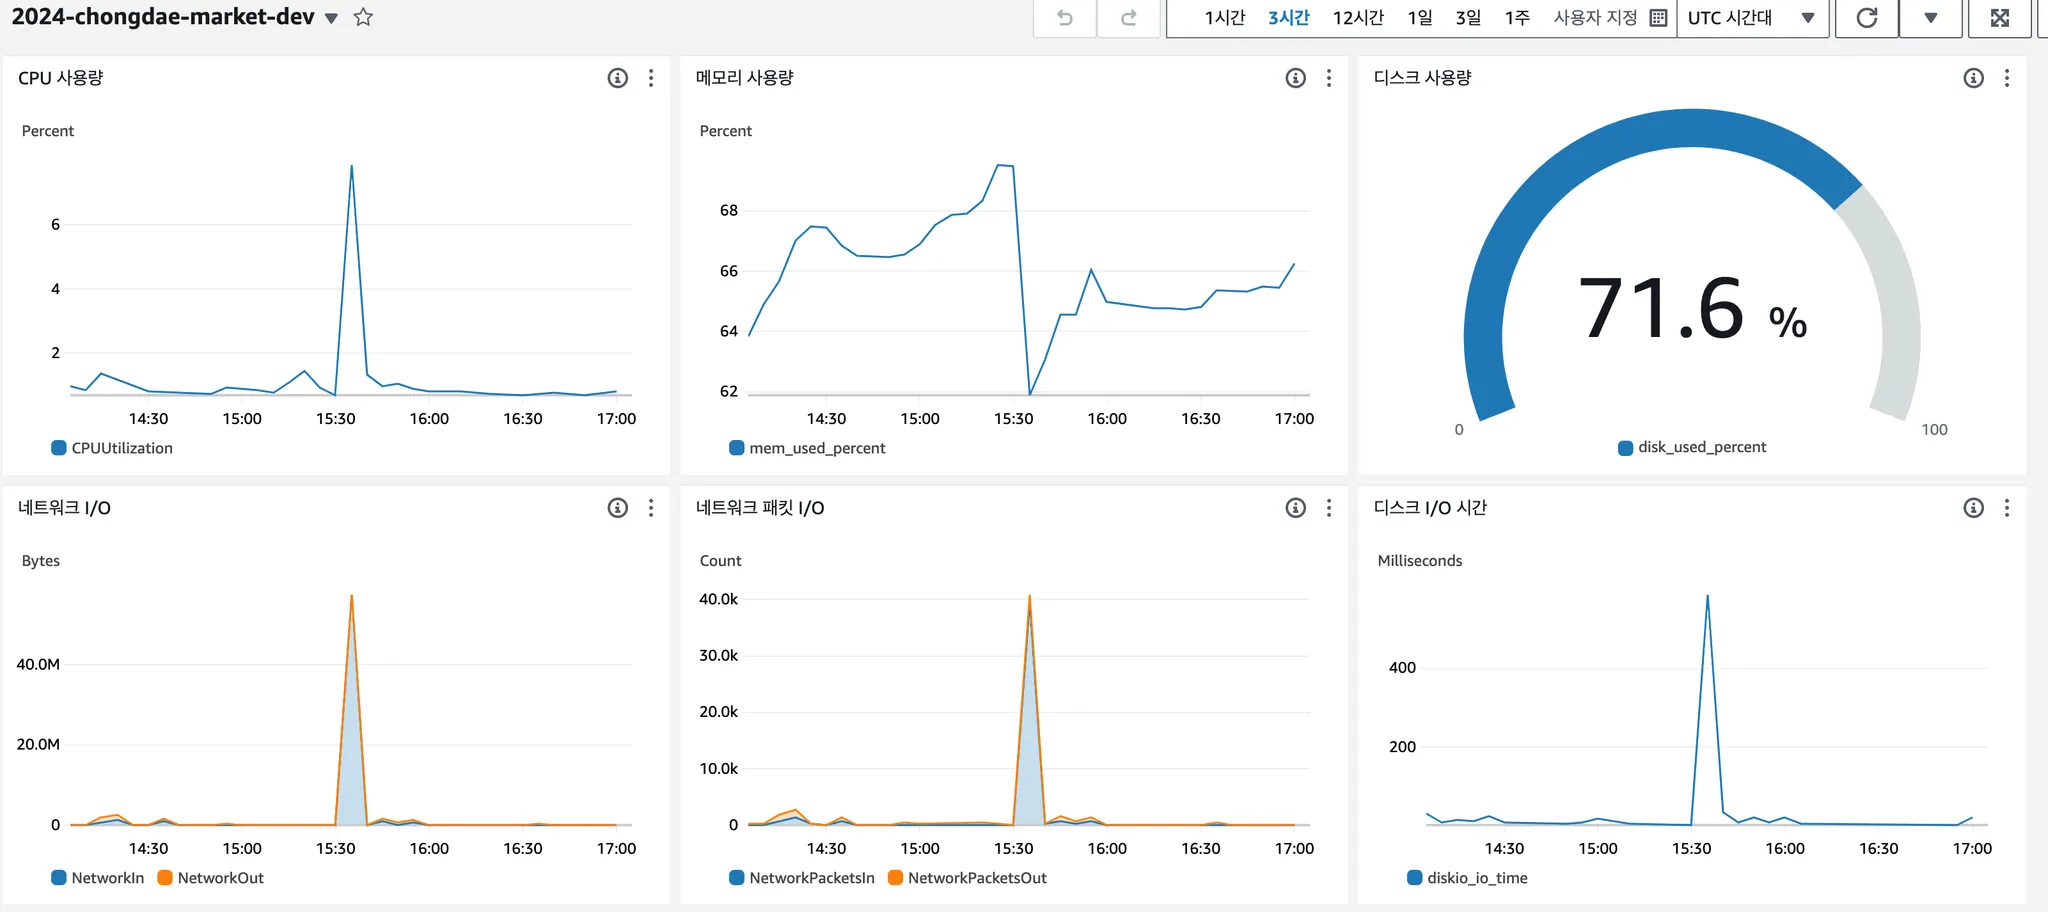Open the 사용자 지정 custom time range
The height and width of the screenshot is (912, 2048).
(x=1610, y=18)
